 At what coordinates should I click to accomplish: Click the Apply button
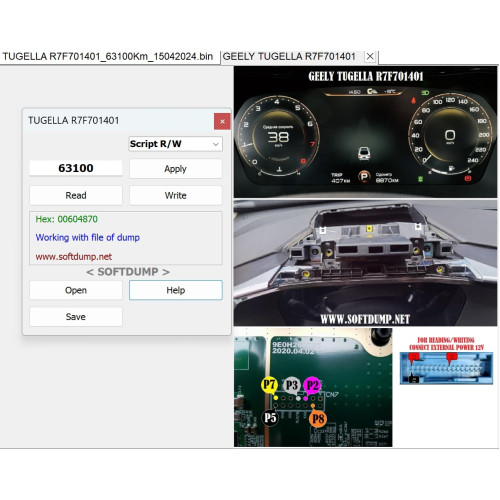coord(175,169)
